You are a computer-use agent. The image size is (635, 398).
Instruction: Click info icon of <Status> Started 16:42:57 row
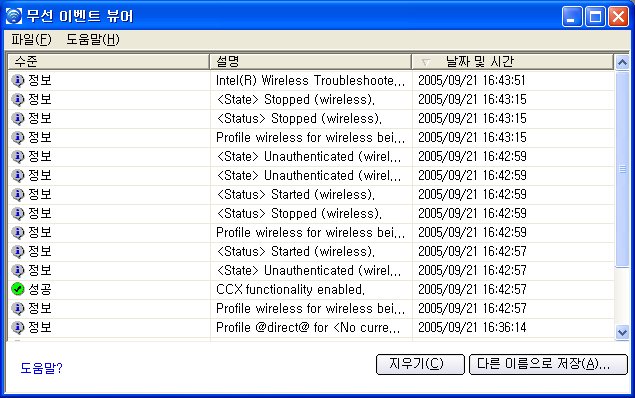tap(18, 251)
